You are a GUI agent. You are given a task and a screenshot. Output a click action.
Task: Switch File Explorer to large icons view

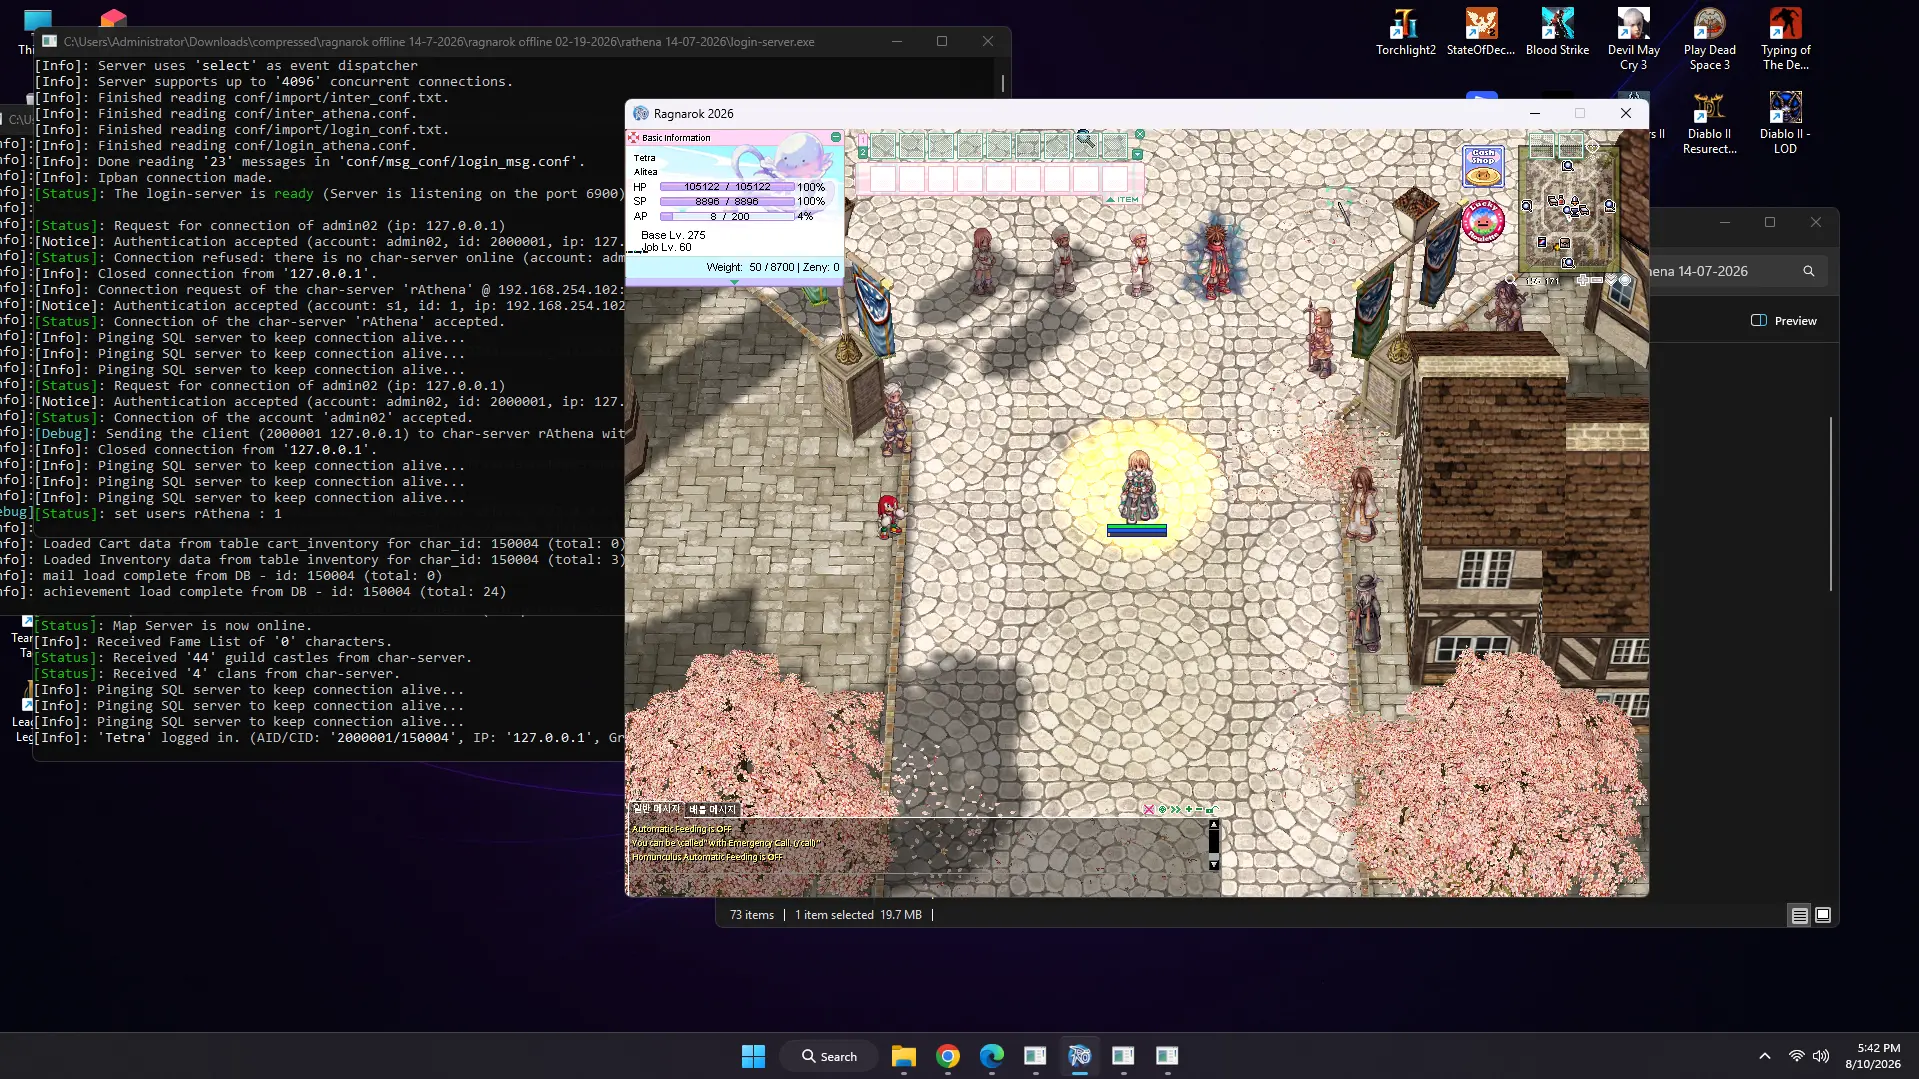1823,915
